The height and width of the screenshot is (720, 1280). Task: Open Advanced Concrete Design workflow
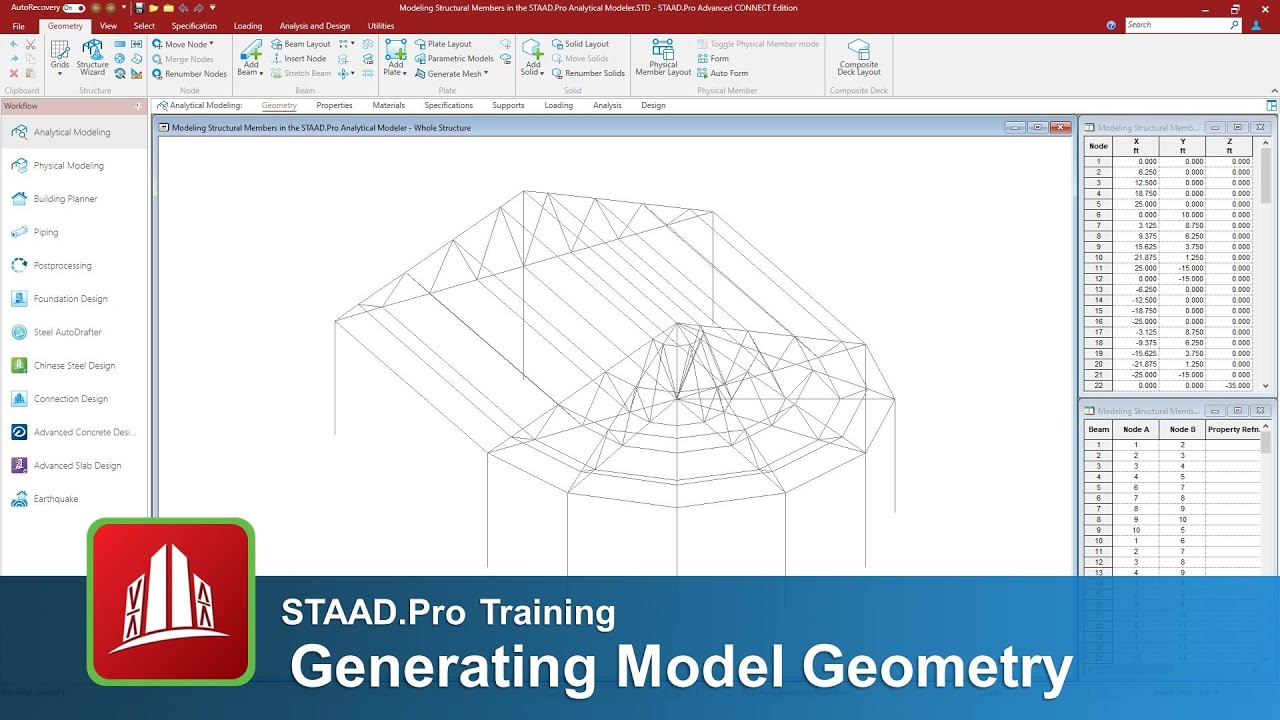tap(75, 432)
